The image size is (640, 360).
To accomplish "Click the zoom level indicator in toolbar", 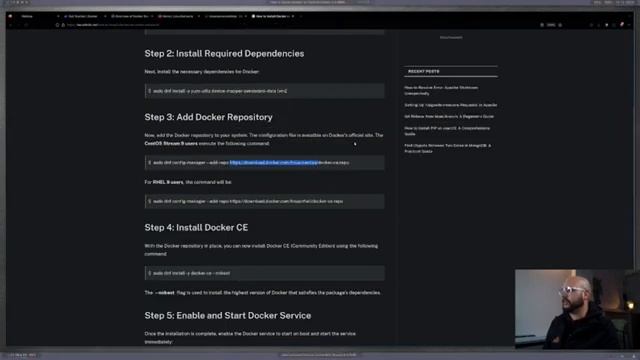I will coord(551,25).
